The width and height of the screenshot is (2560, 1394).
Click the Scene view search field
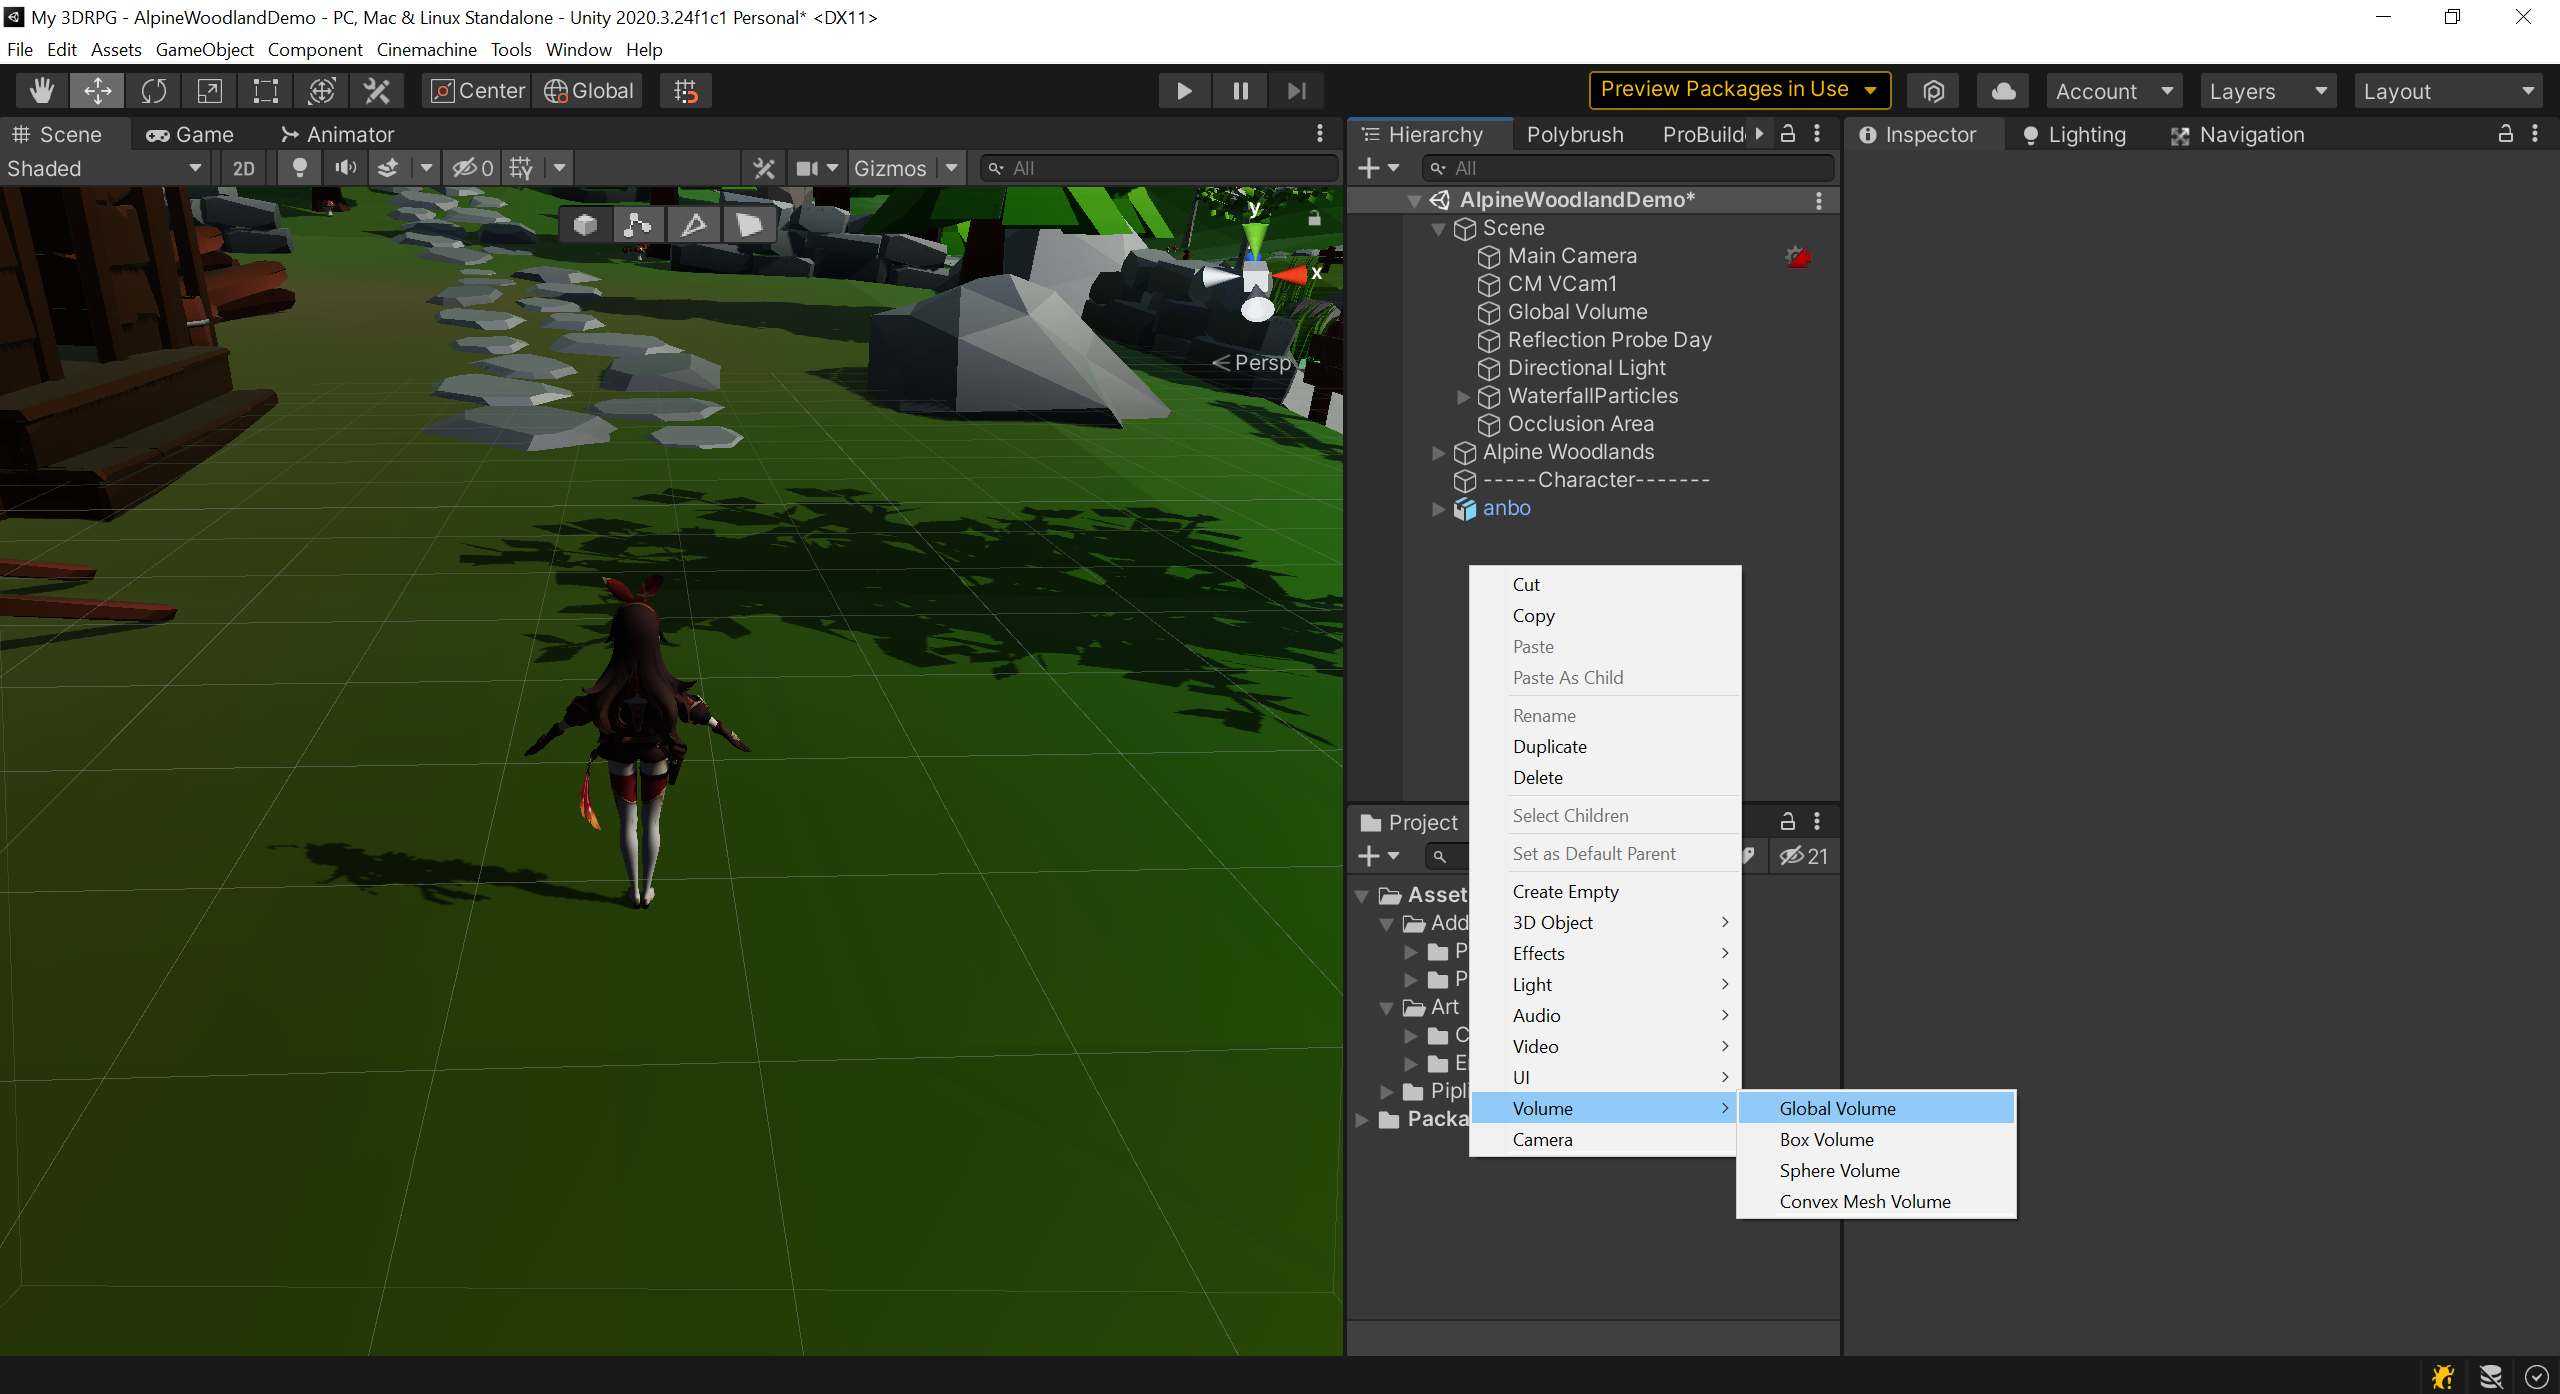pyautogui.click(x=1158, y=168)
